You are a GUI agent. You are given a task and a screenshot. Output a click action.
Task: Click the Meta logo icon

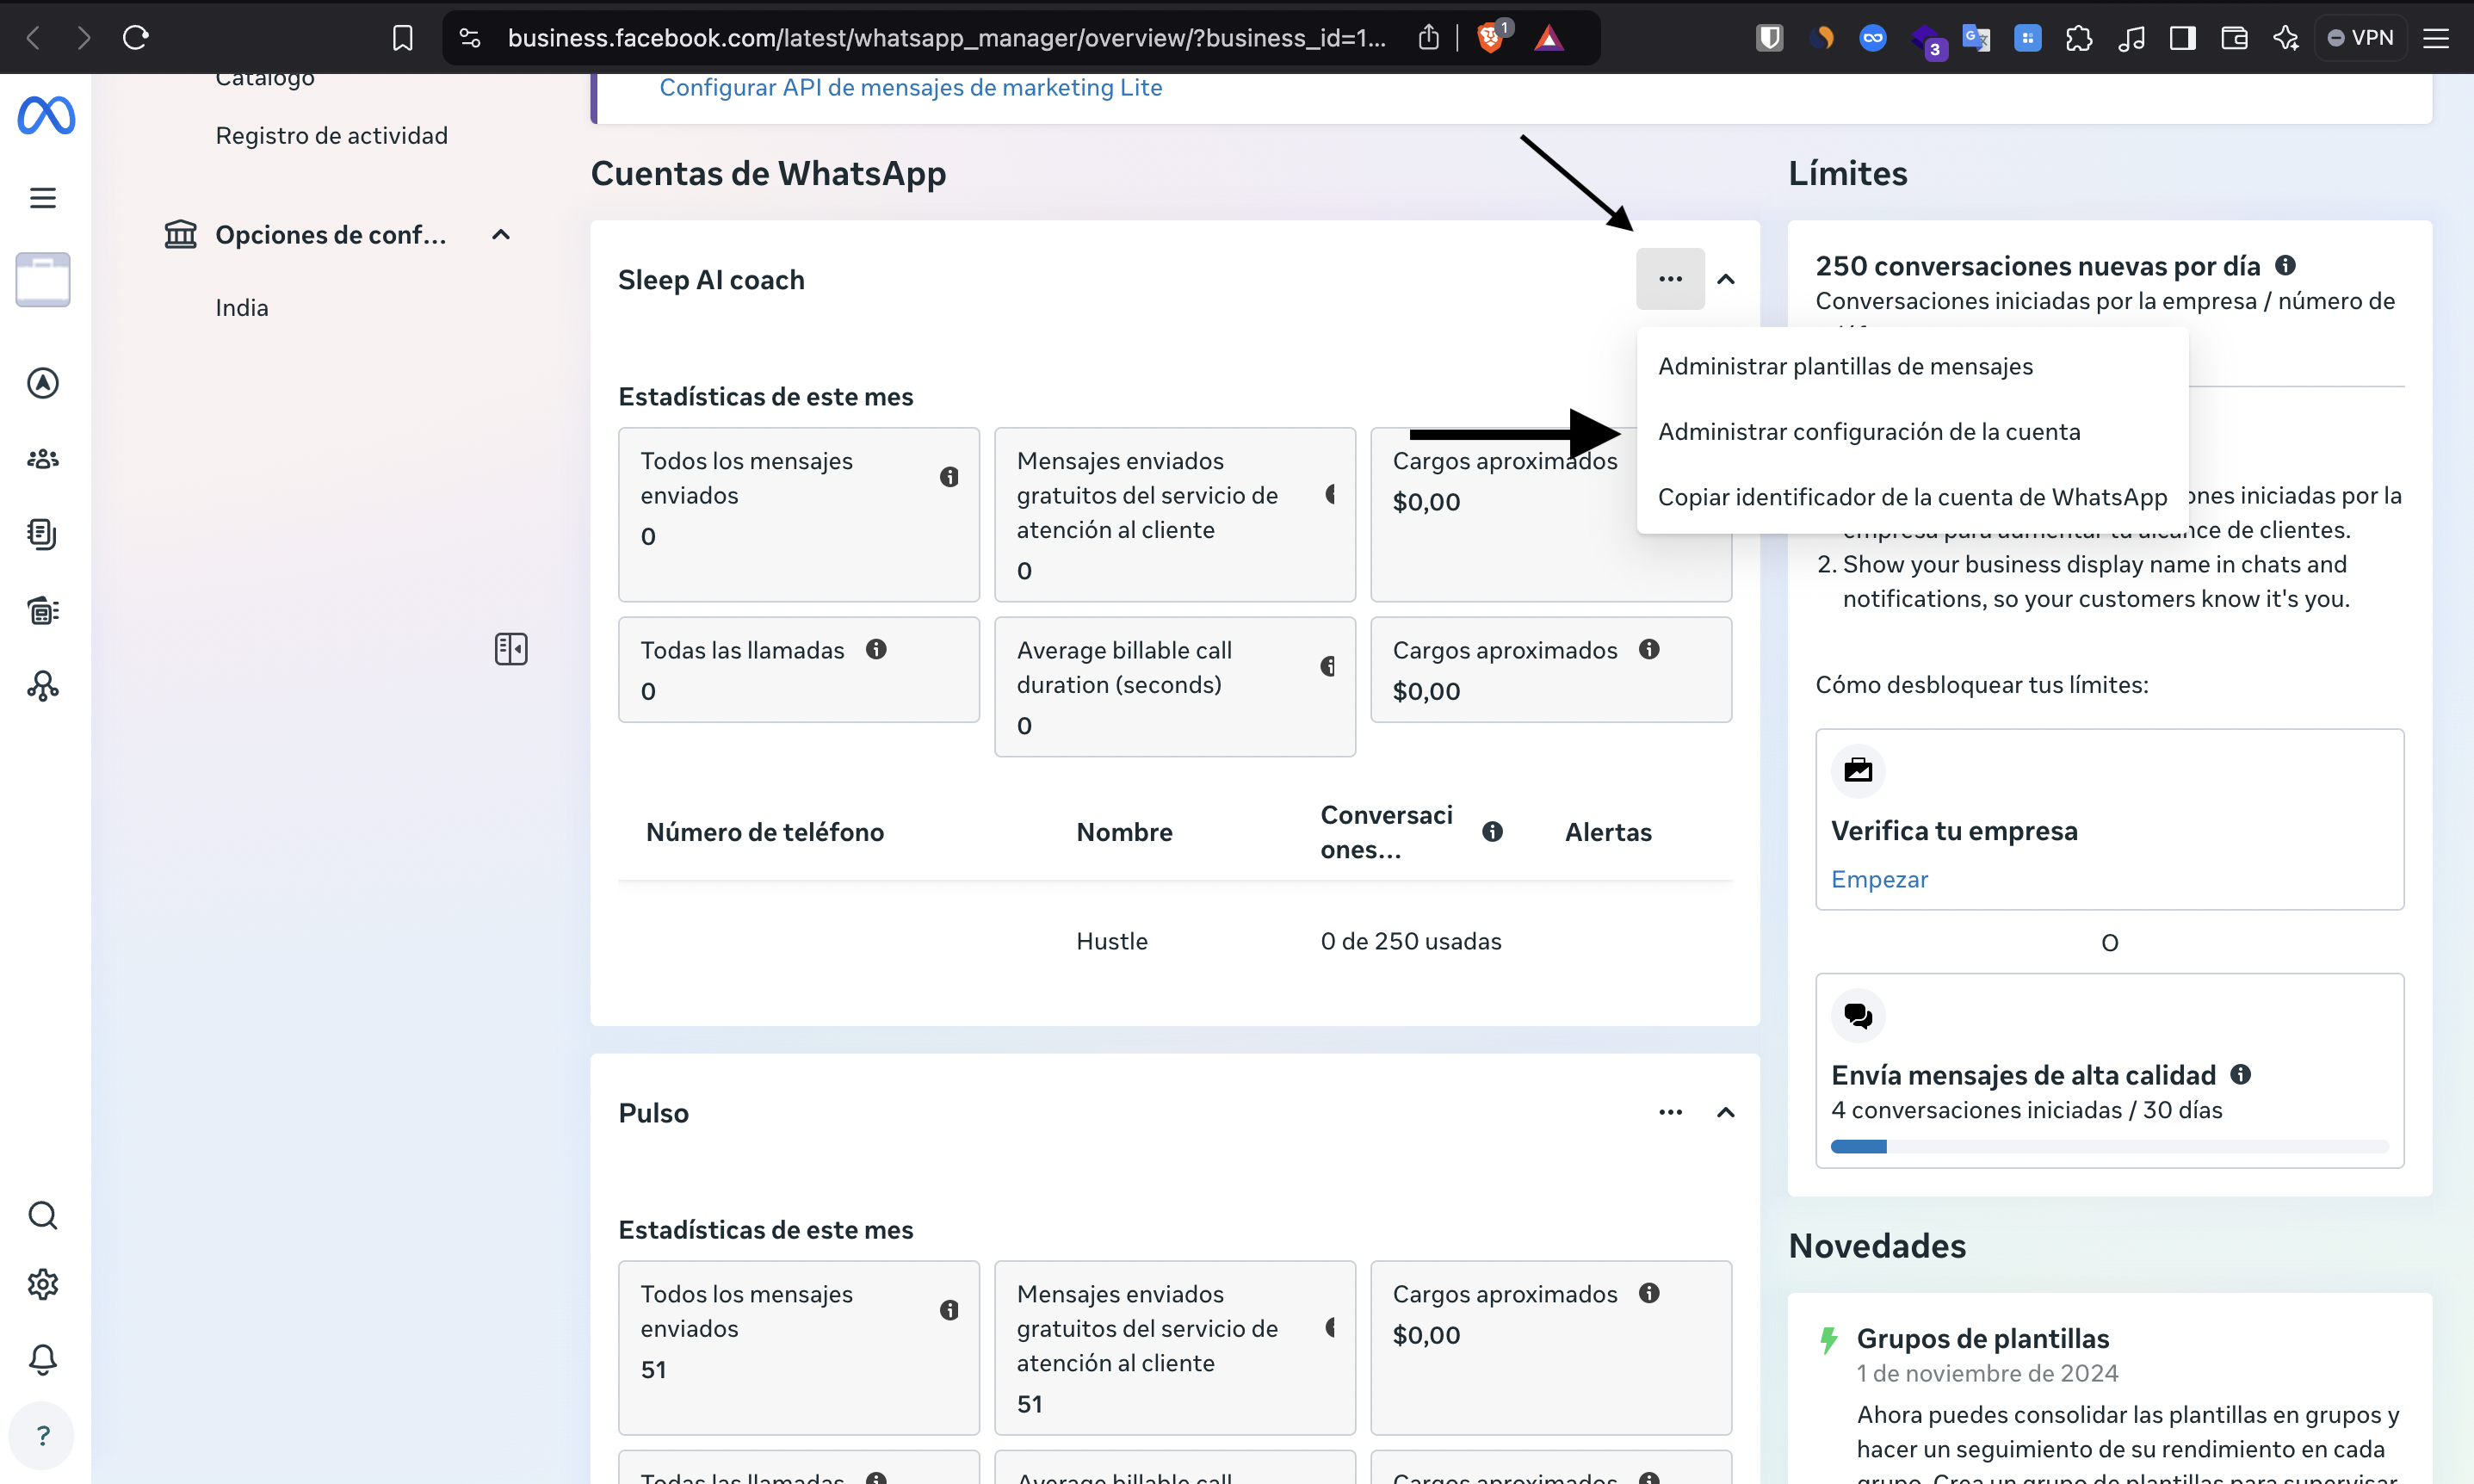click(x=46, y=115)
